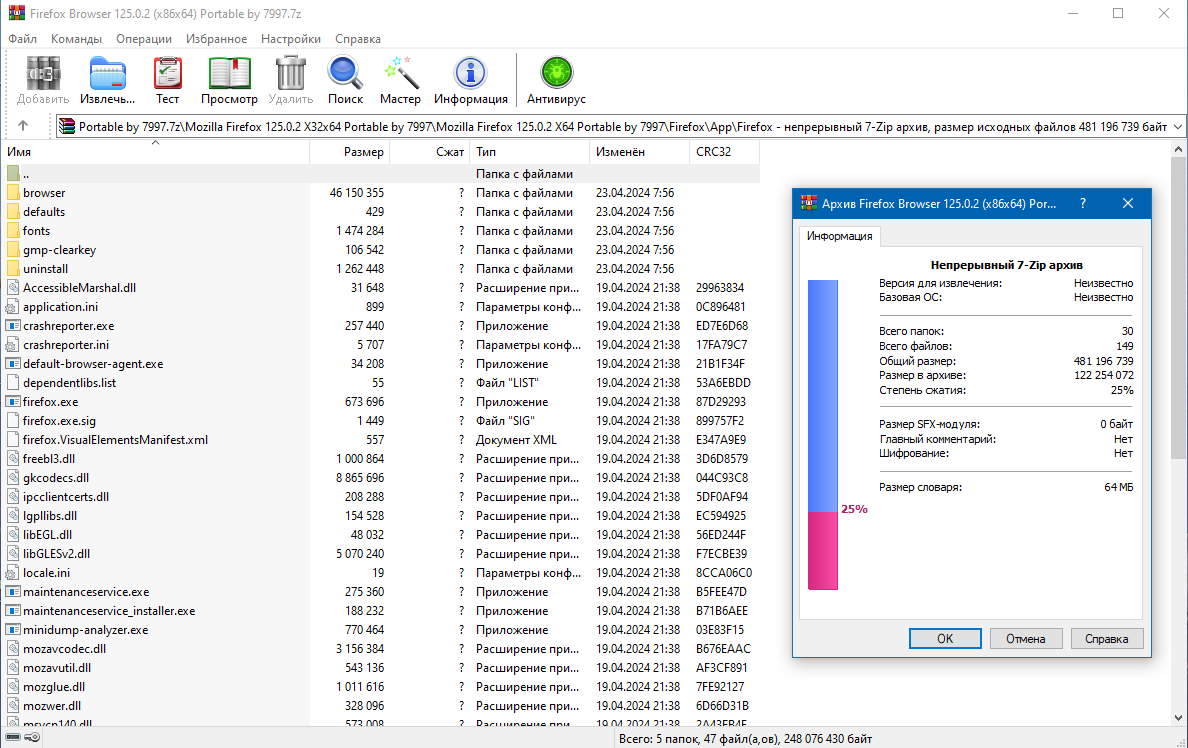Click the Отмена button
This screenshot has height=748, width=1188.
tap(1026, 638)
